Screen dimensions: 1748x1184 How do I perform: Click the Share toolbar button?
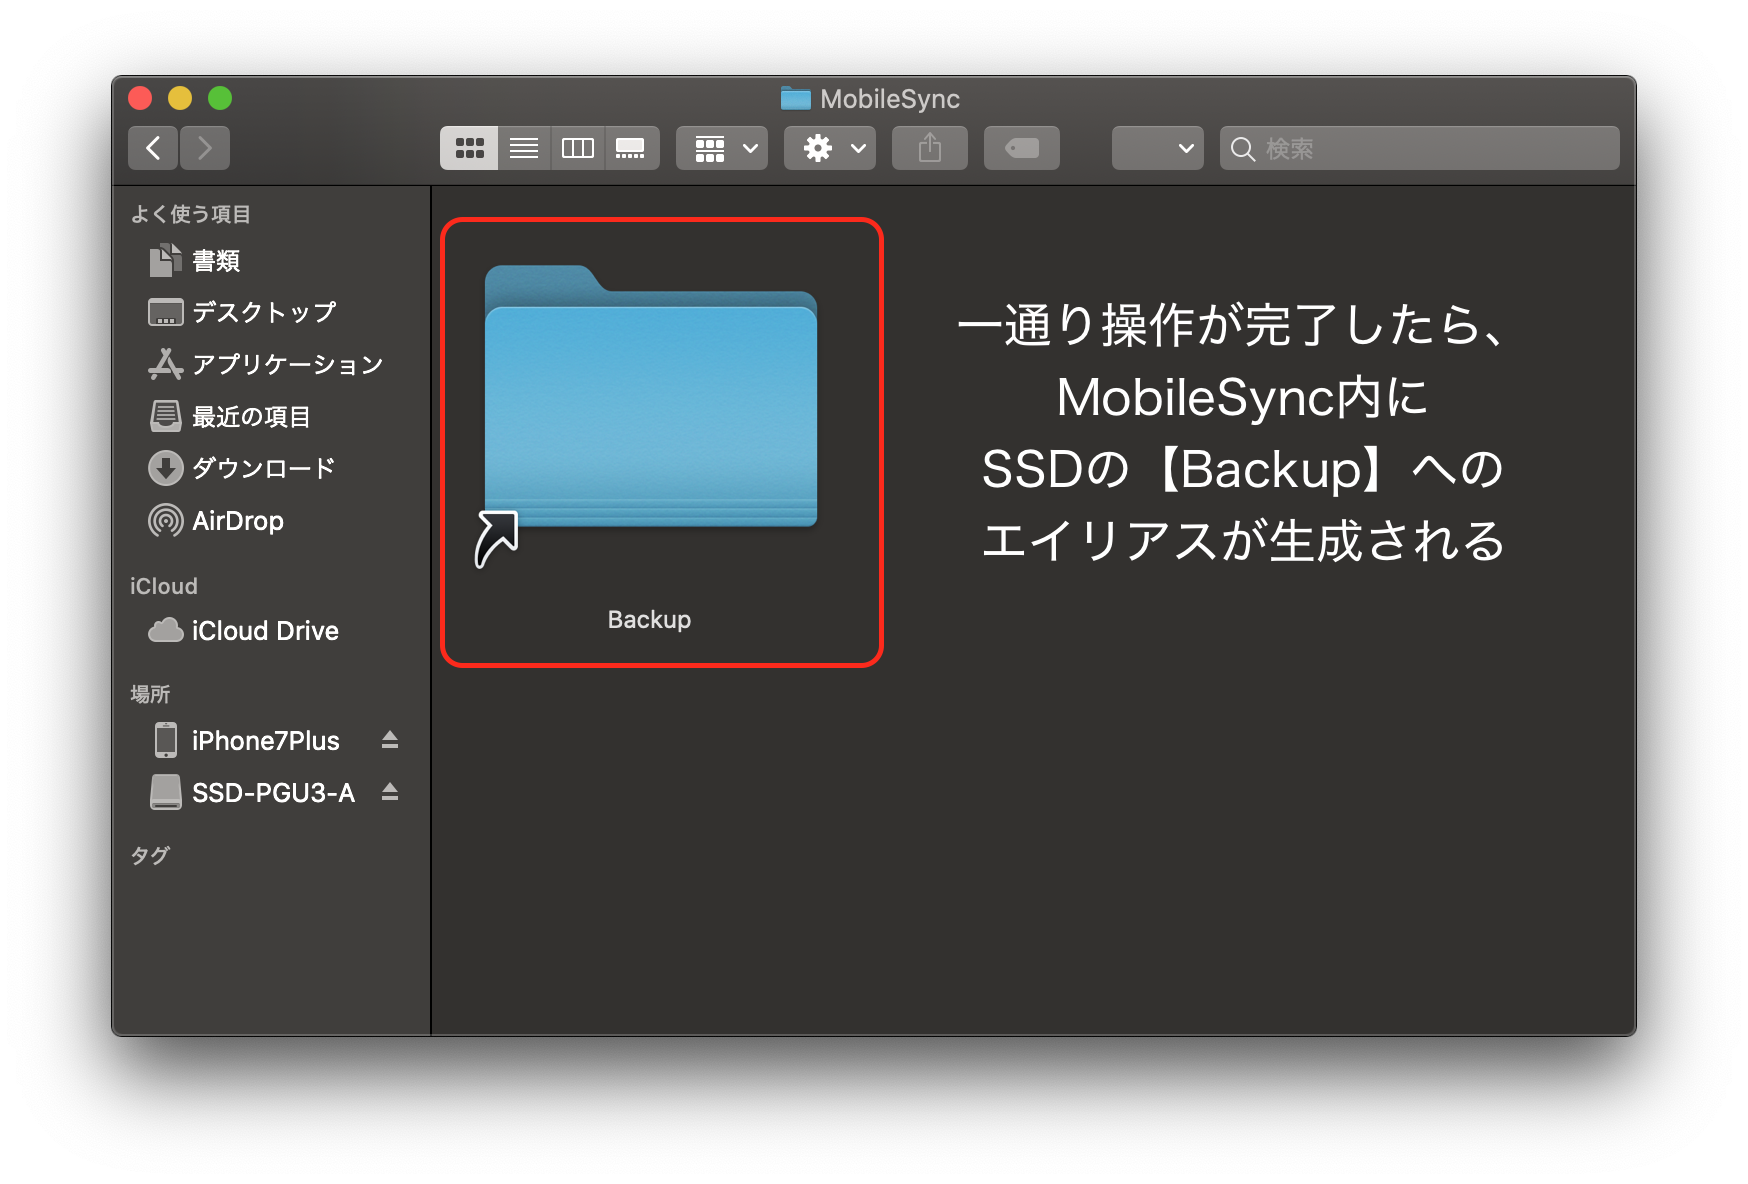pos(930,148)
